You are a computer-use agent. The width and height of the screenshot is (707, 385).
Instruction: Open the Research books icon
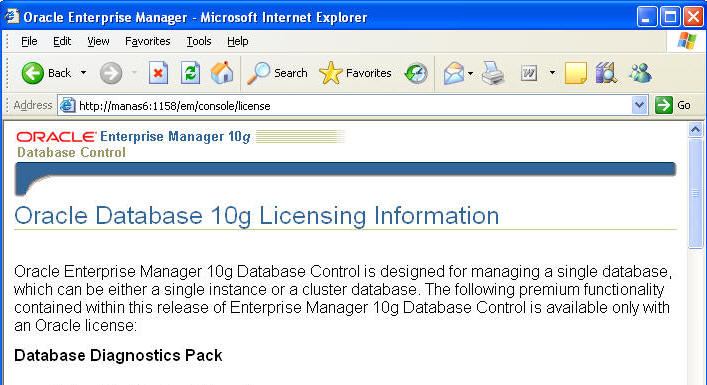pos(606,73)
